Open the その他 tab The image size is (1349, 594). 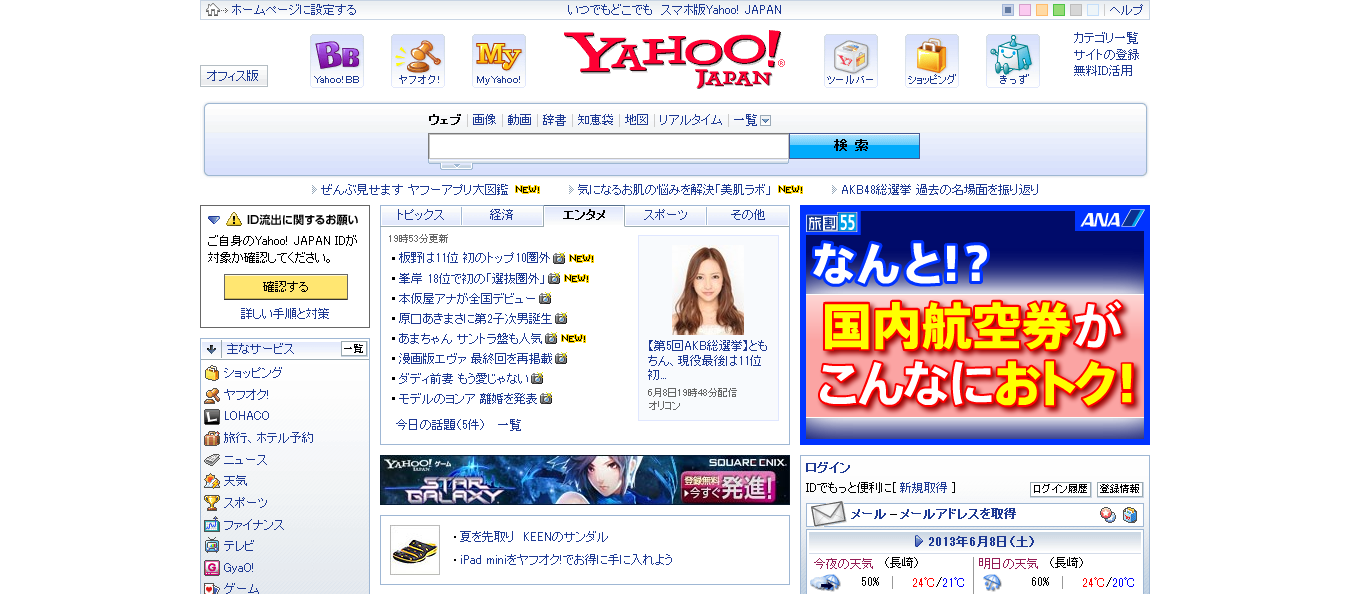pyautogui.click(x=748, y=215)
